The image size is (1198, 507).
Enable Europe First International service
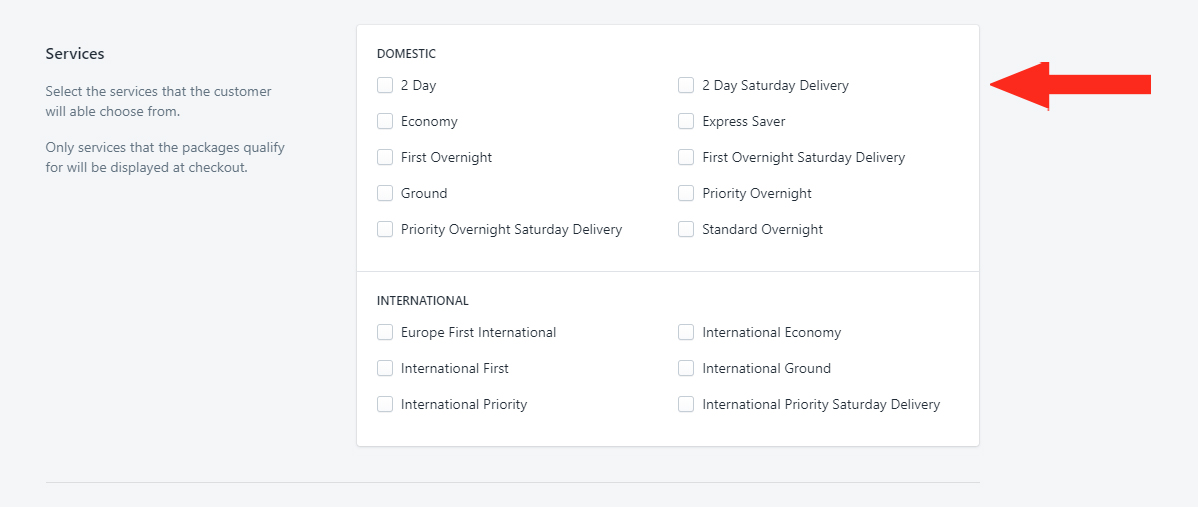(x=384, y=332)
